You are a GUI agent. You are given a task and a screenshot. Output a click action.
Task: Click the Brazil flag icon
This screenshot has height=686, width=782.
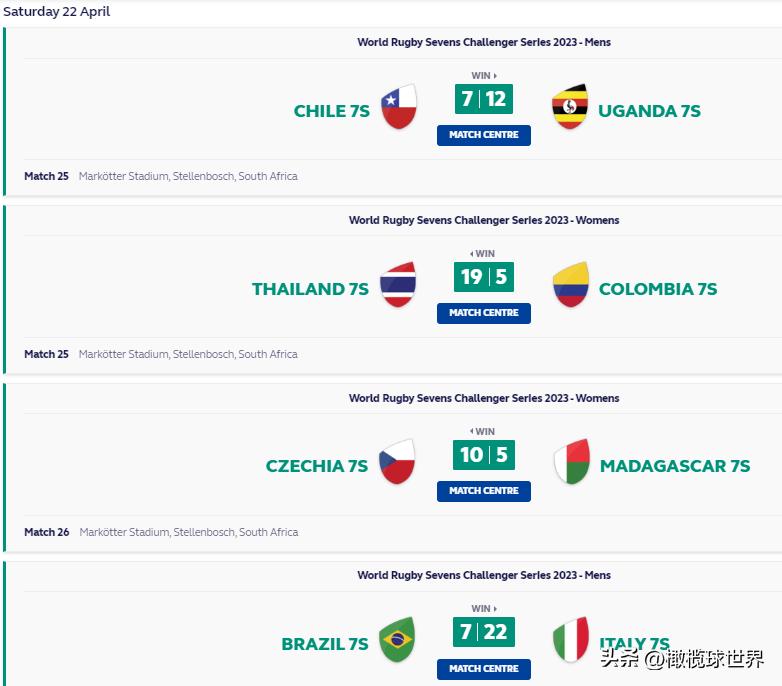[x=398, y=640]
